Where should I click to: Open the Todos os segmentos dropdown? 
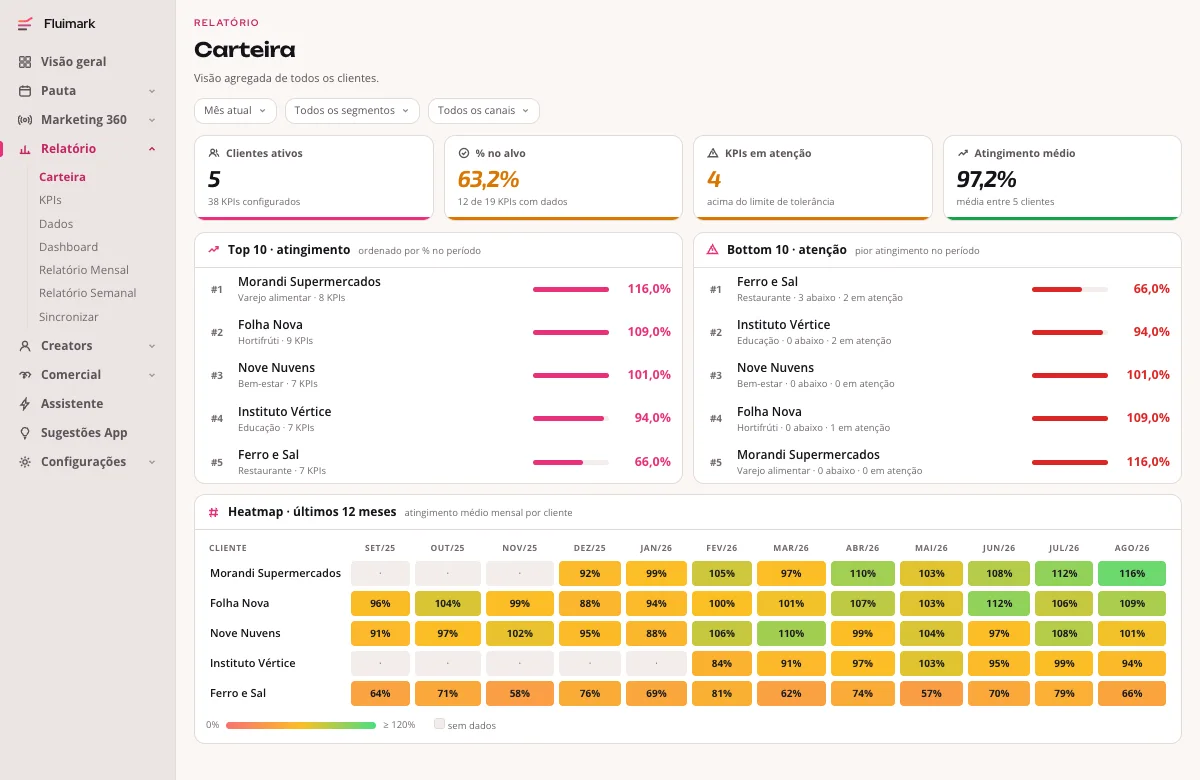coord(352,110)
